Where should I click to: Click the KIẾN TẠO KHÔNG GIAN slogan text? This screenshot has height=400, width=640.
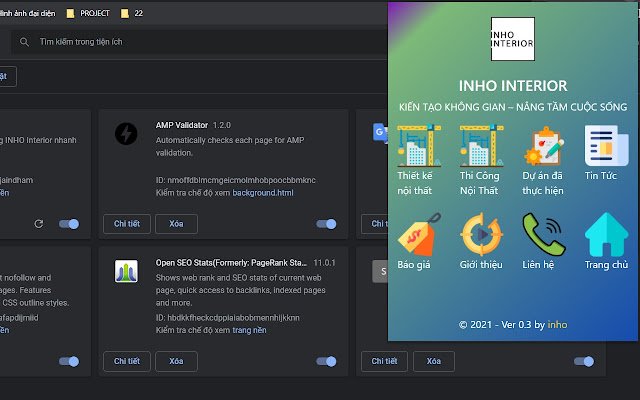513,107
